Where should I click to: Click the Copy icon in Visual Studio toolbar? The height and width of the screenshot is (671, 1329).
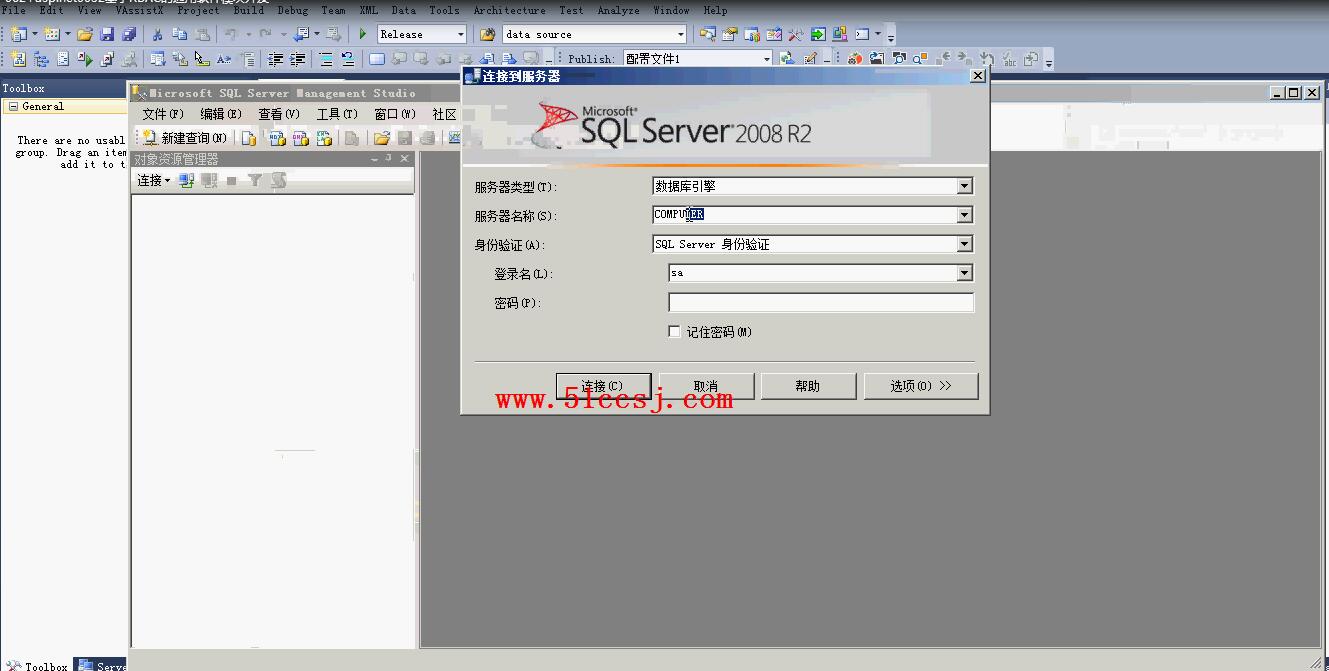tap(180, 34)
